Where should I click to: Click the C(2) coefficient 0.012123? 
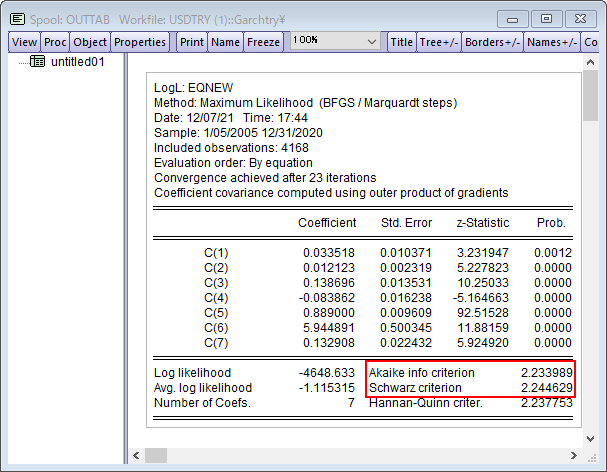coord(329,268)
